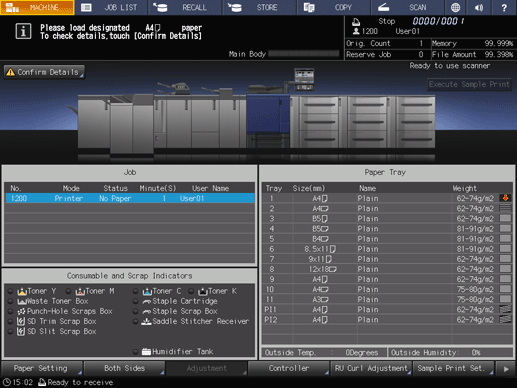Open the Controller button

click(x=289, y=368)
